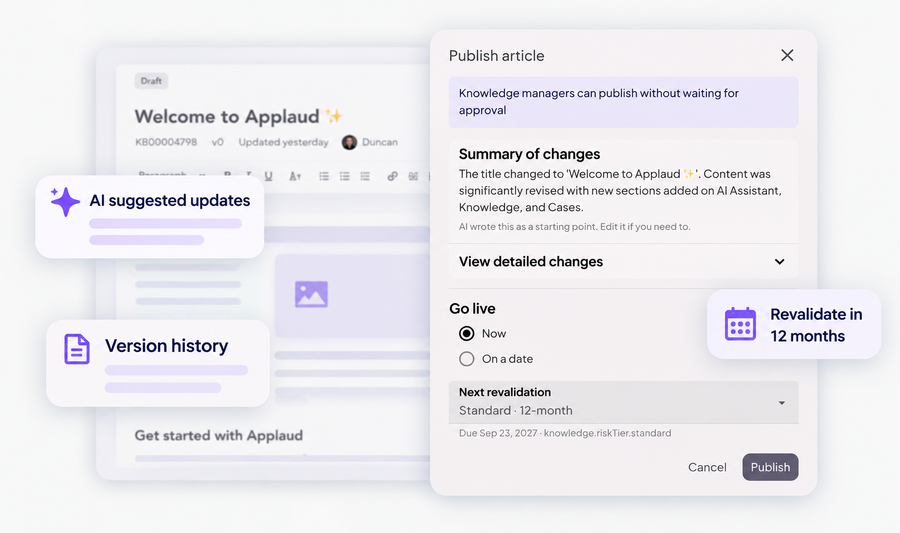
Task: Click the Go live heading
Action: (472, 309)
